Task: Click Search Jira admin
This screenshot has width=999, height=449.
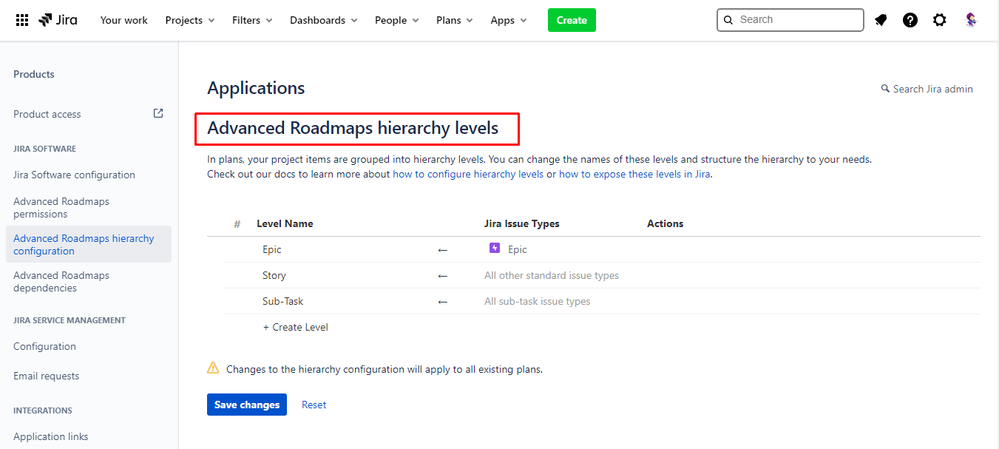Action: coord(927,89)
